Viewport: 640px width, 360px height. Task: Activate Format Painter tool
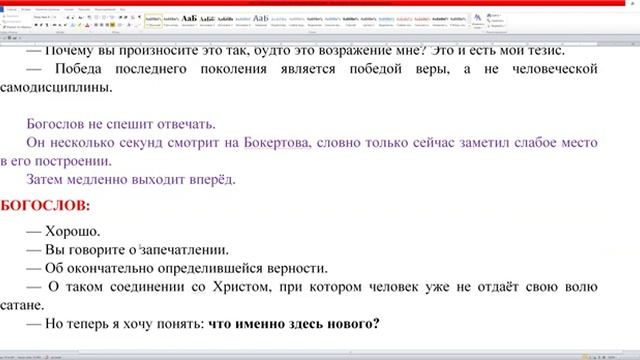tap(17, 27)
